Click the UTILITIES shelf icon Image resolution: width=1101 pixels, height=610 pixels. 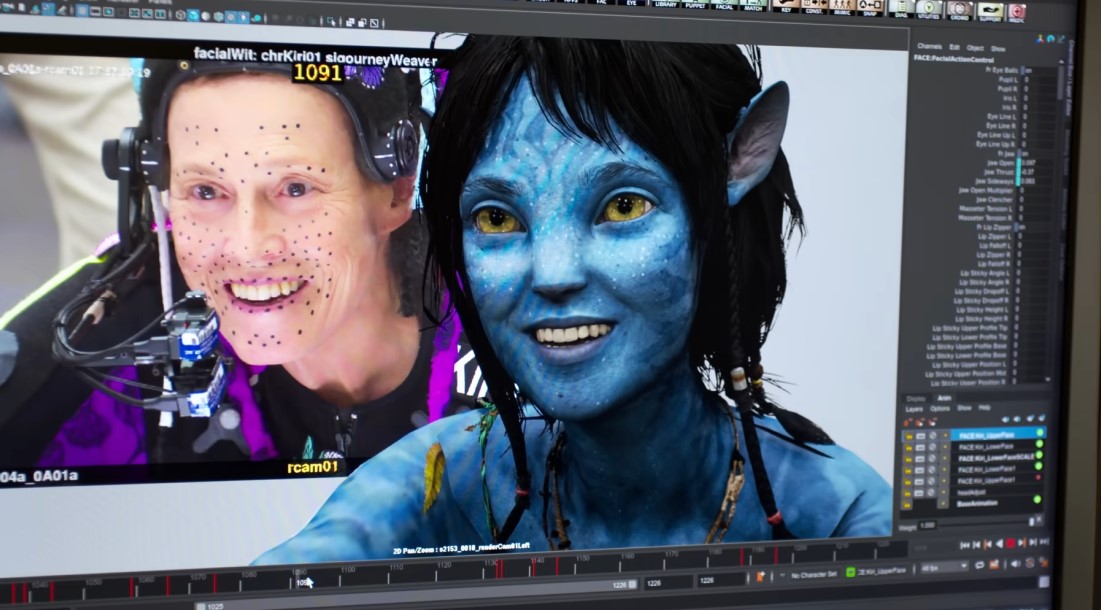929,9
